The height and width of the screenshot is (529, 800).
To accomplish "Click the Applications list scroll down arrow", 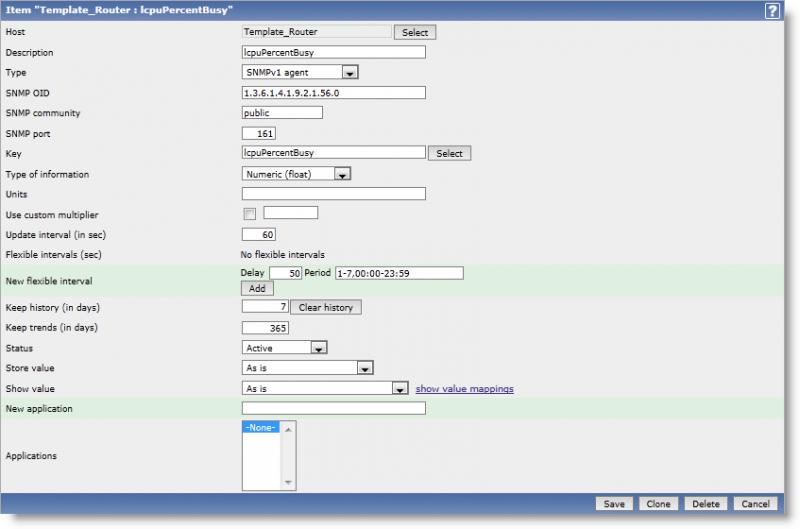I will [288, 482].
